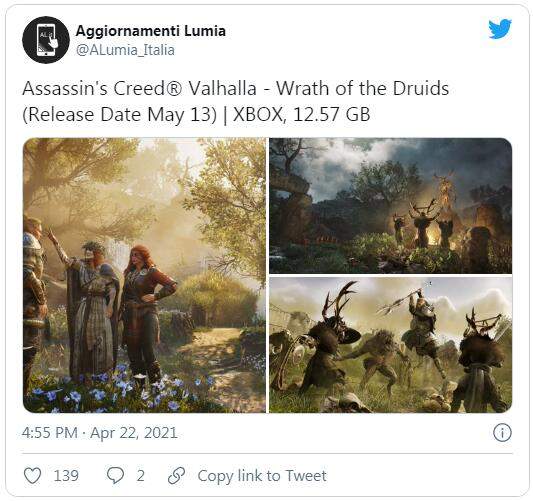Click the Twitter bird logo
The image size is (533, 501).
click(x=500, y=29)
